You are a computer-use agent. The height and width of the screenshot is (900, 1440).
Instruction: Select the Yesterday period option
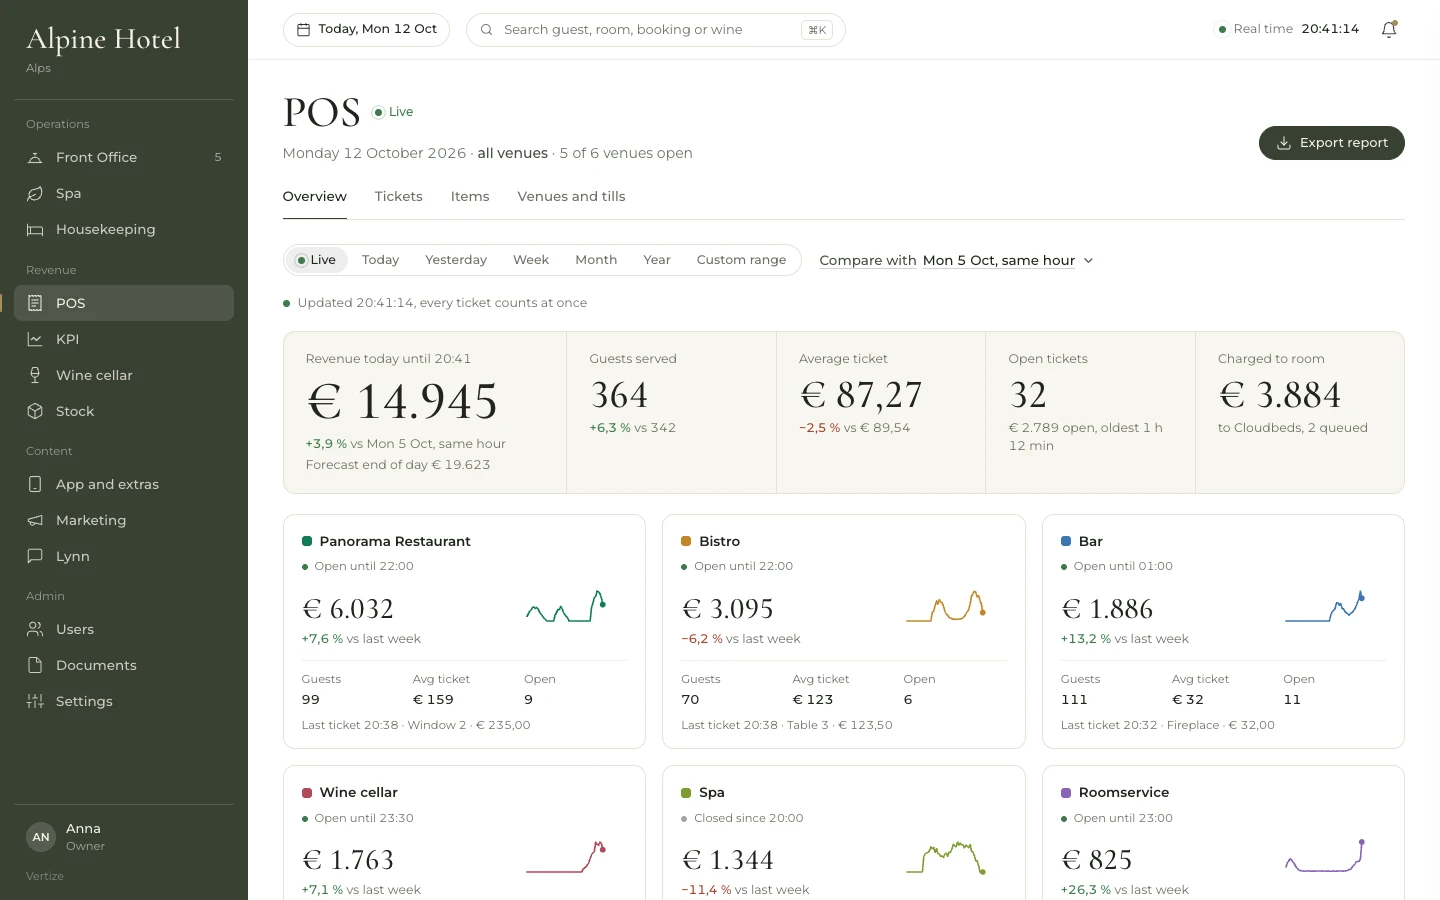456,260
